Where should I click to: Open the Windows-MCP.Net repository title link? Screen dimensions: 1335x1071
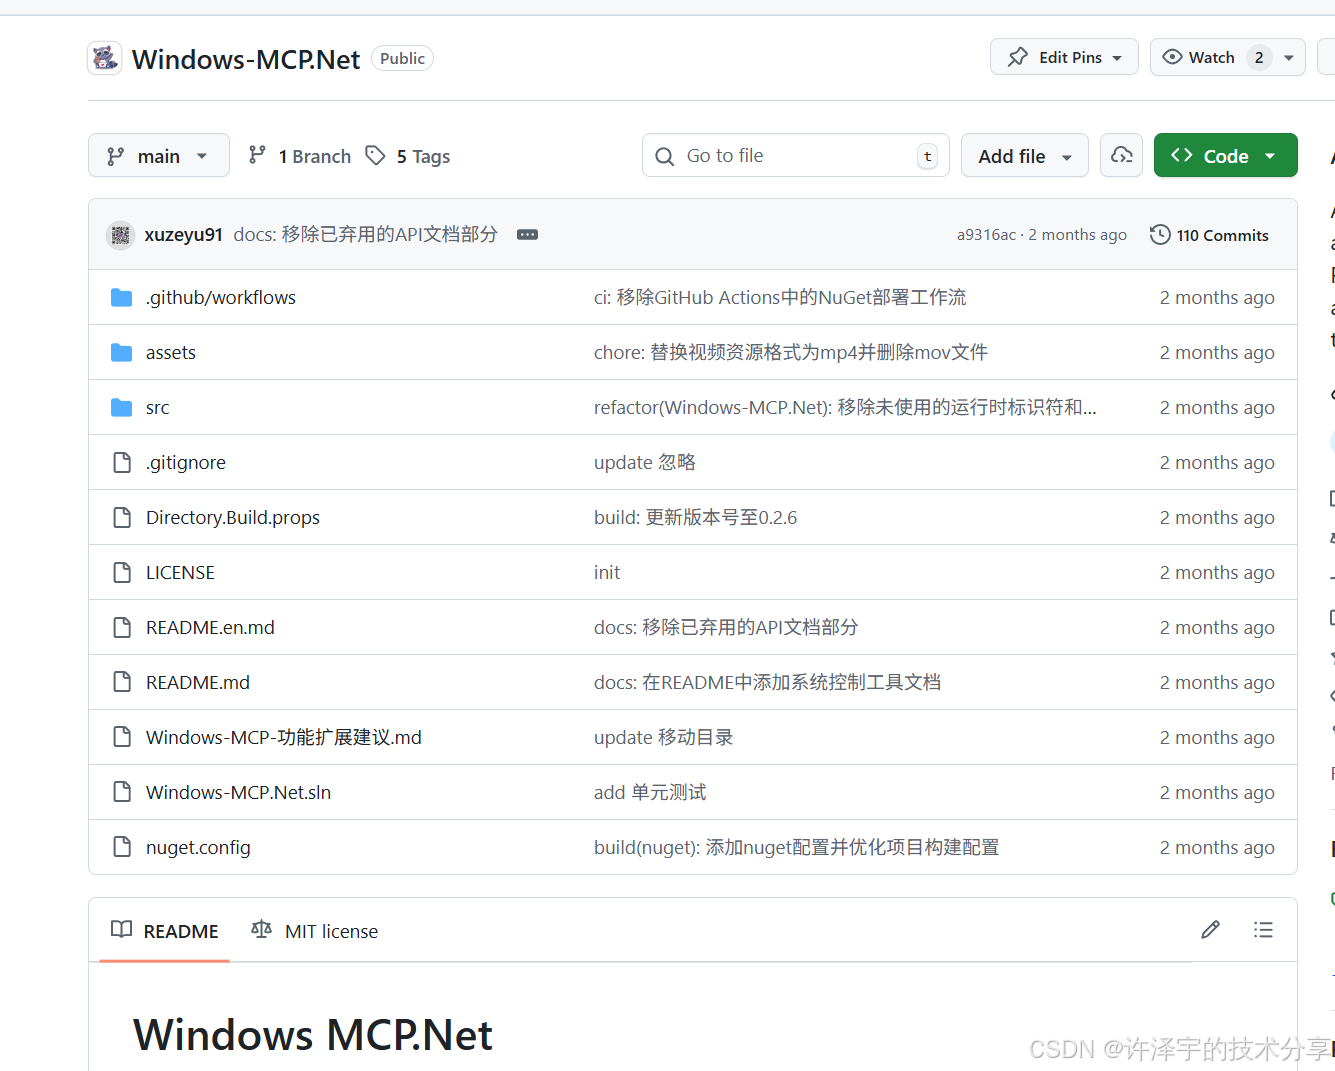246,59
